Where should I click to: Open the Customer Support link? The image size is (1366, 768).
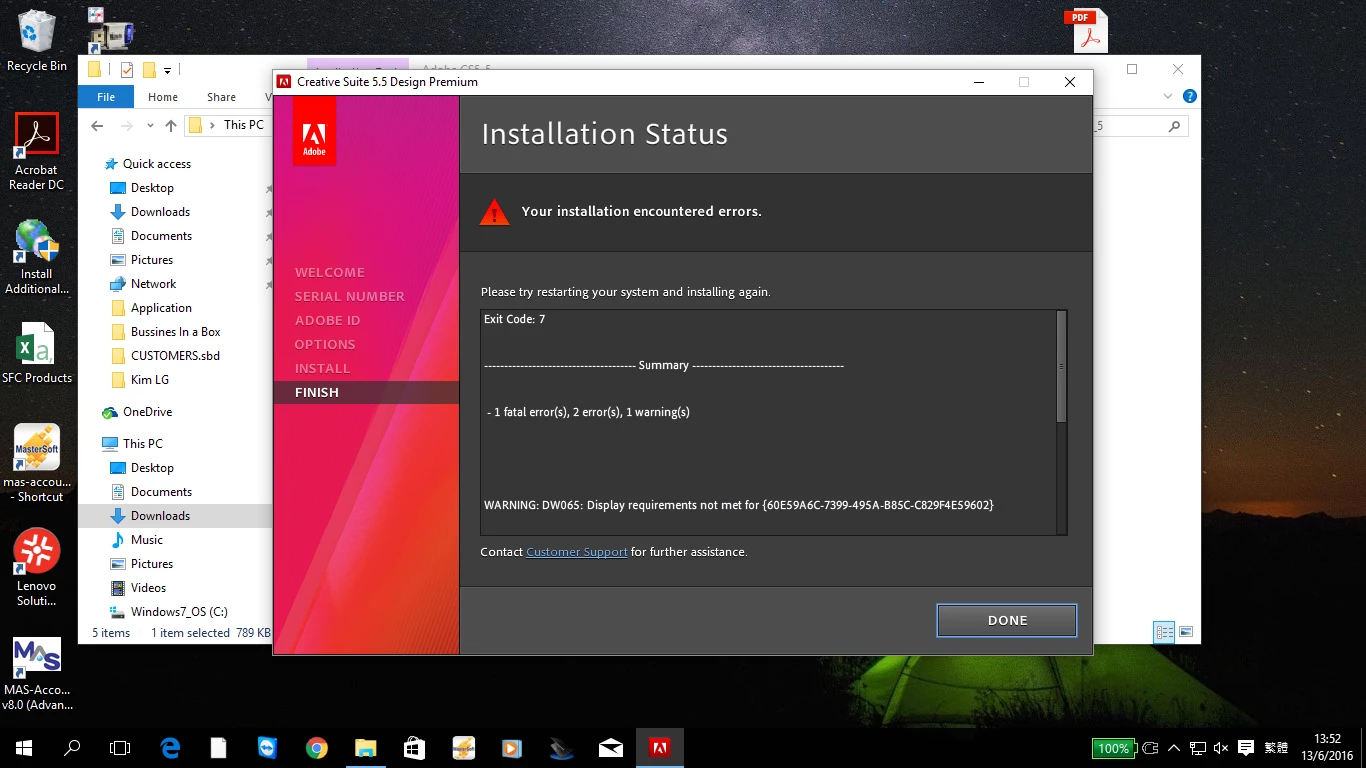pyautogui.click(x=577, y=552)
